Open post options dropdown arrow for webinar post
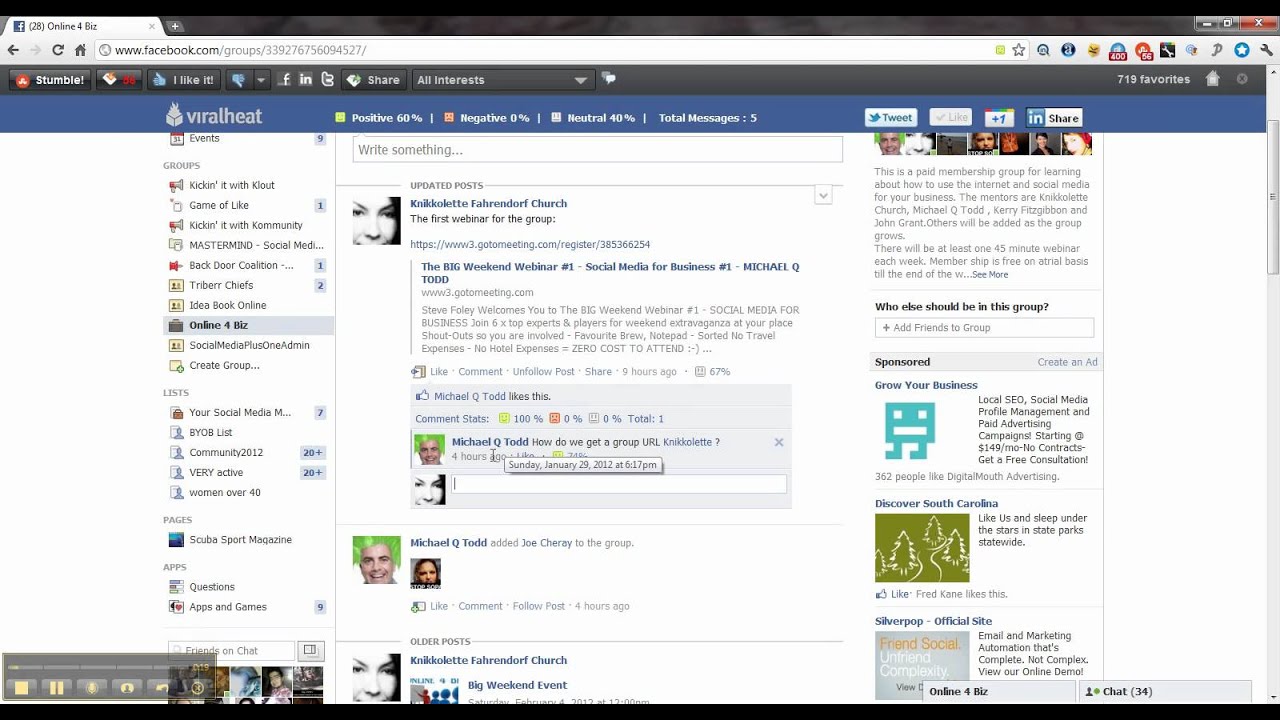This screenshot has height=720, width=1280. coord(823,196)
